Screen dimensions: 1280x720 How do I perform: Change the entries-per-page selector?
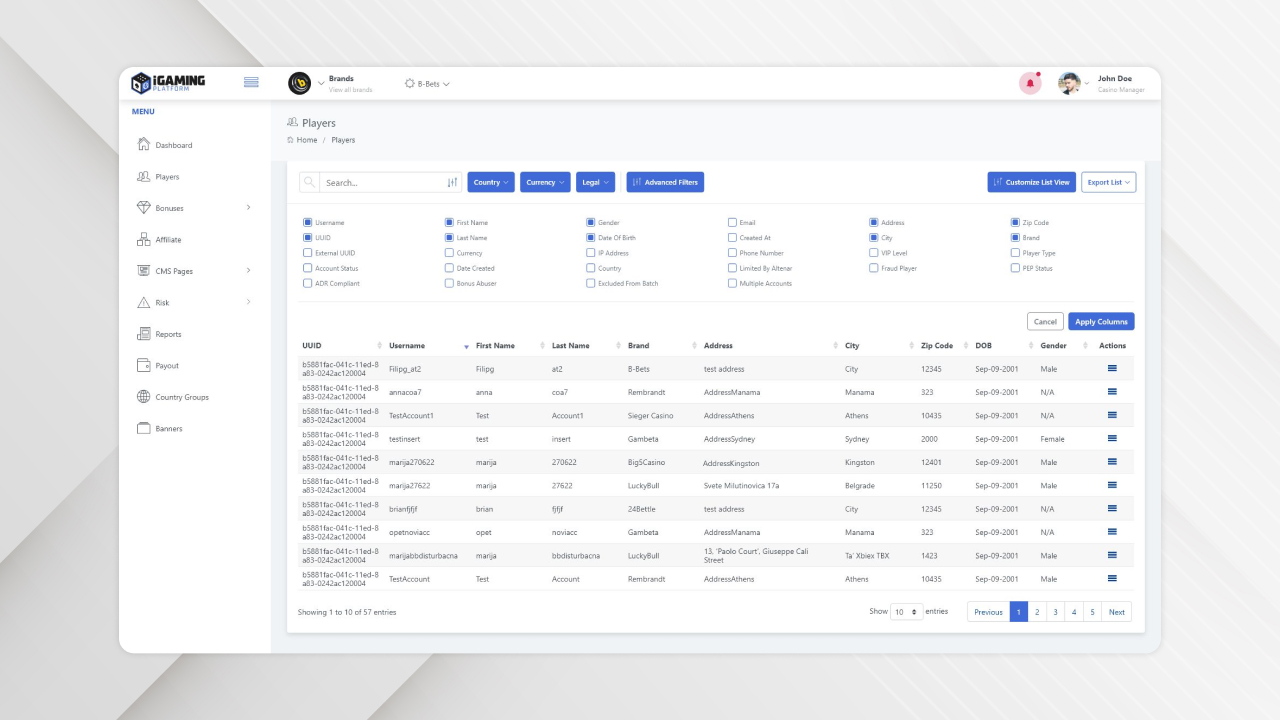(x=907, y=612)
